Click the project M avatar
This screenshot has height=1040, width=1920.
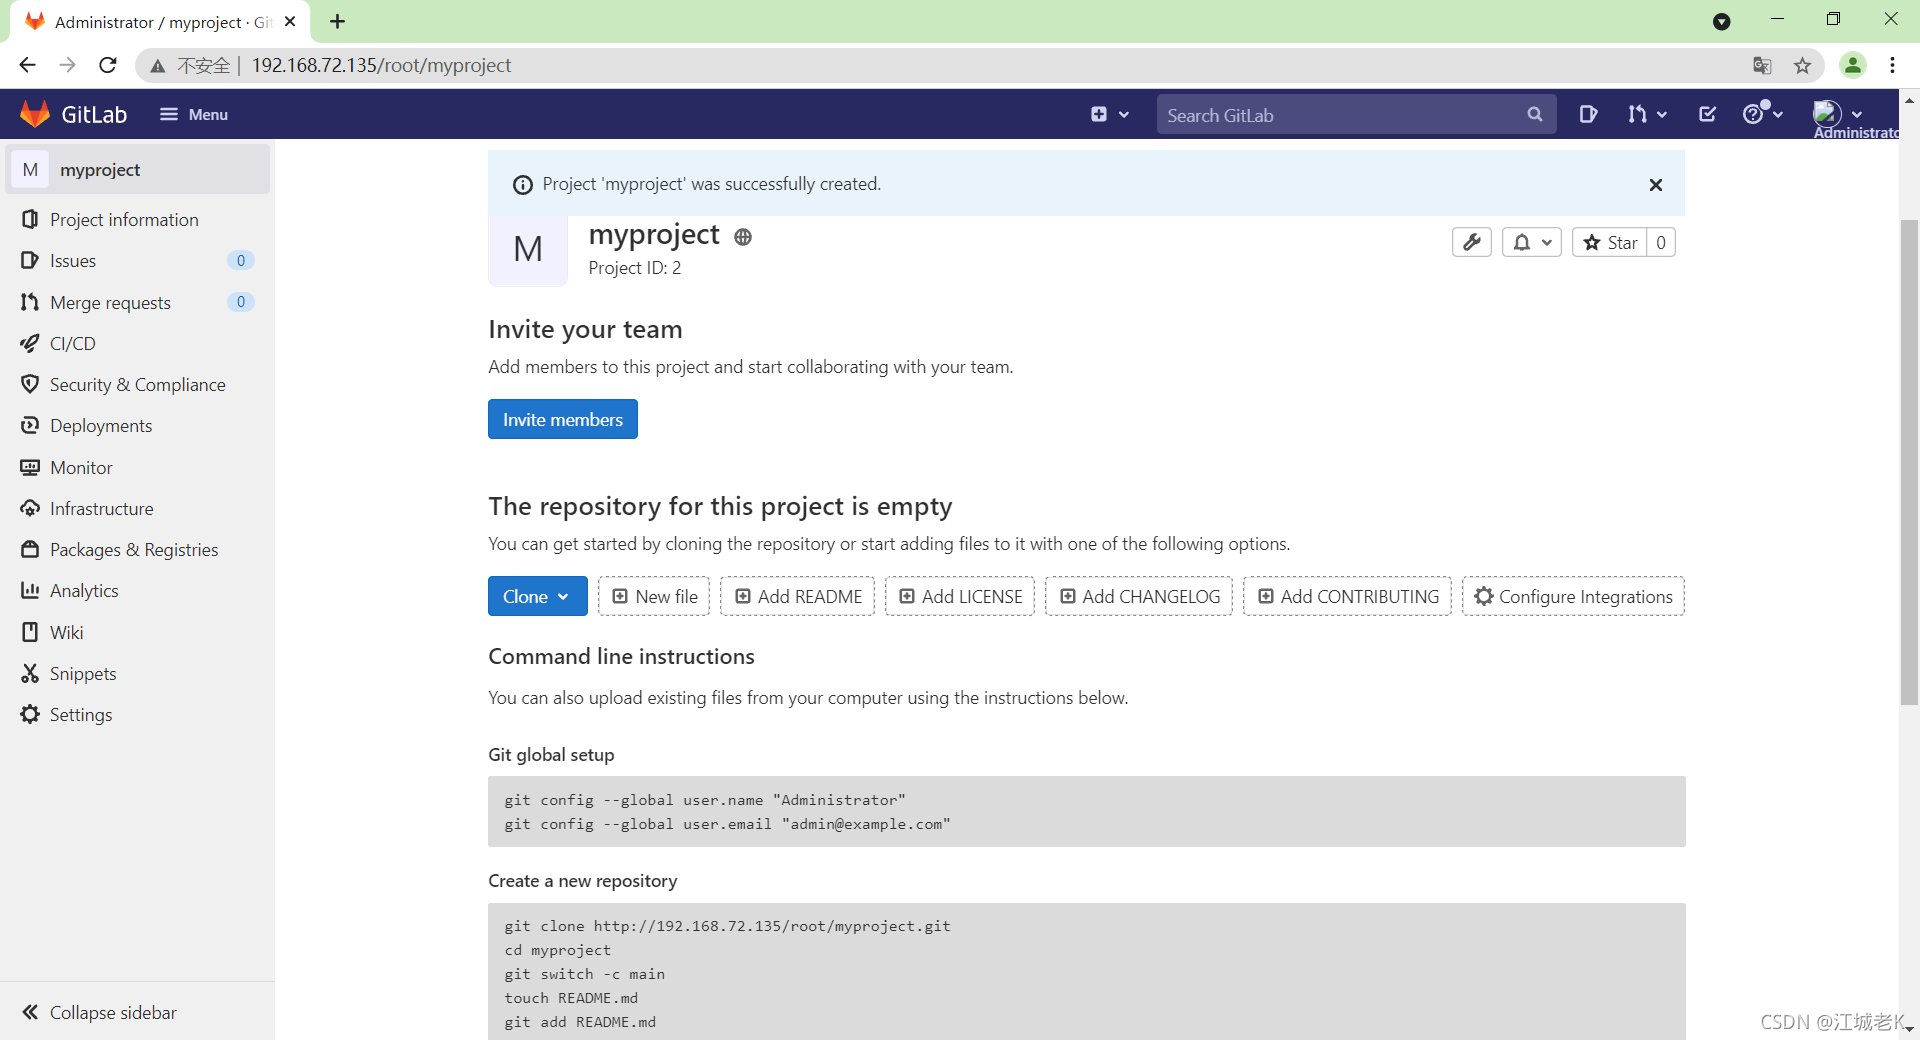click(528, 248)
